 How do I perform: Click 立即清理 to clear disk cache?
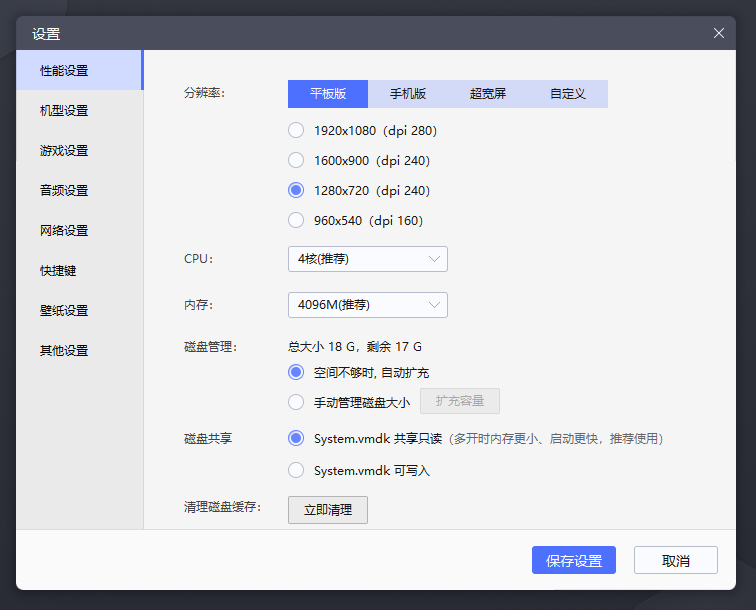click(x=328, y=510)
